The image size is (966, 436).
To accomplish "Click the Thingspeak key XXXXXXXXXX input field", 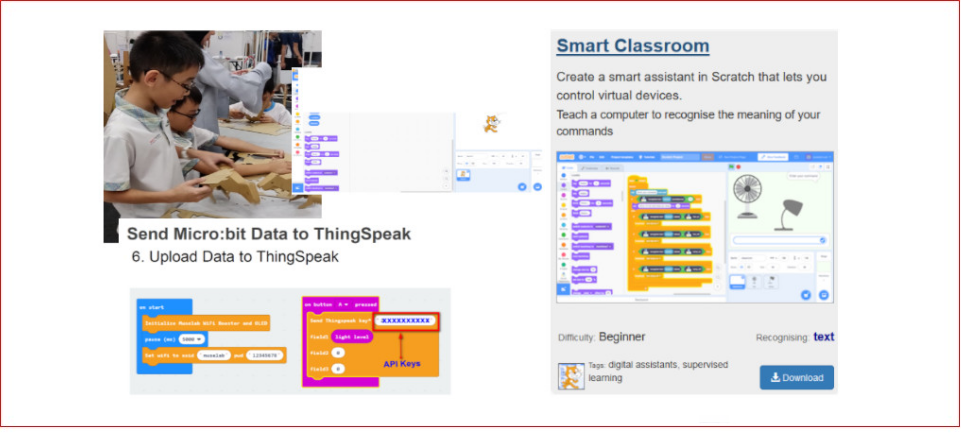I will click(404, 321).
